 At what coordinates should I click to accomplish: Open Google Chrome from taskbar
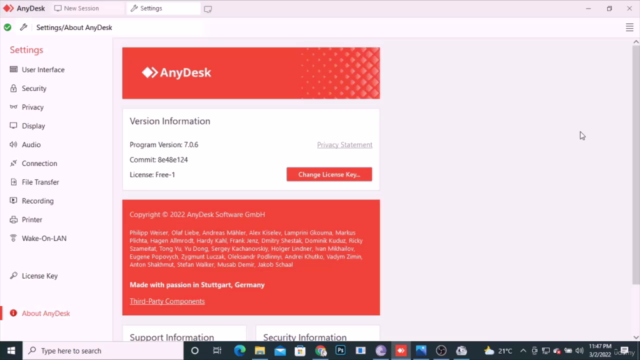pos(320,351)
